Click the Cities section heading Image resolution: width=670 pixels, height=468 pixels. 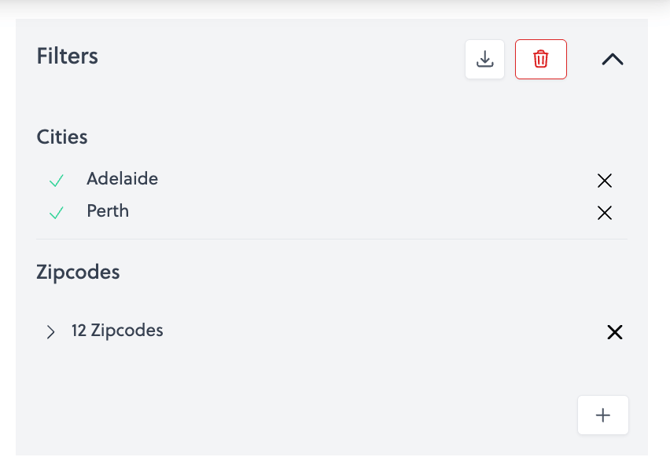(62, 137)
